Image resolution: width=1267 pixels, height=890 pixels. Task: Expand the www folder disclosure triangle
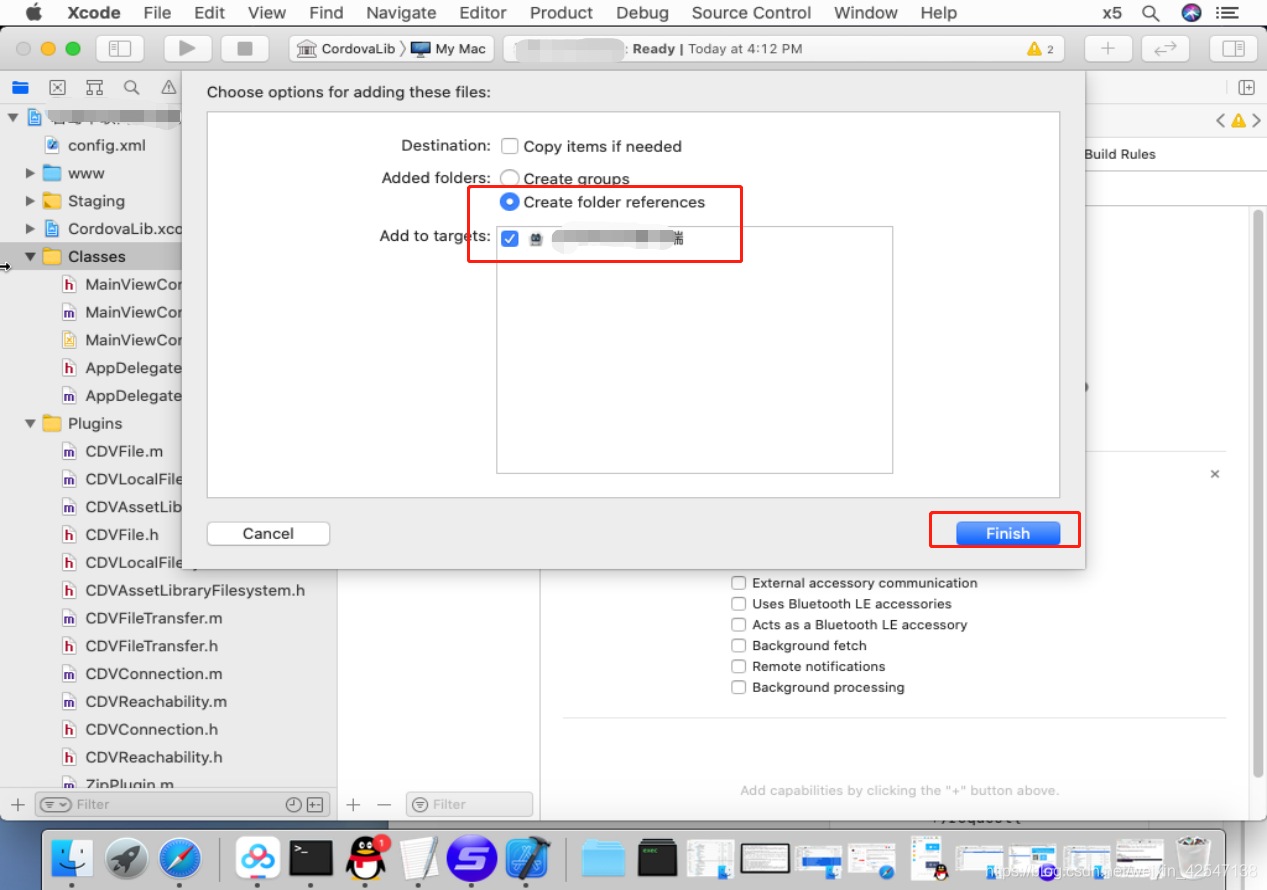point(30,173)
